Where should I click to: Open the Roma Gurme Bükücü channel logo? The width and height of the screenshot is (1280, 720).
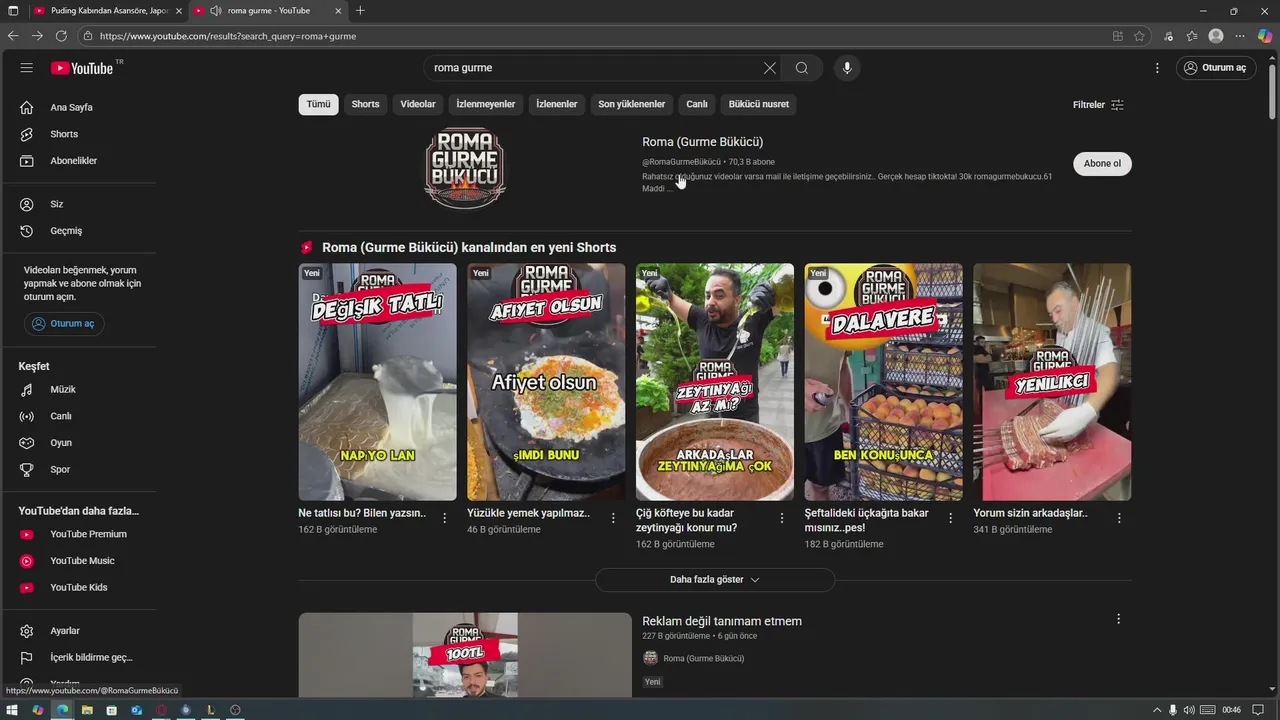(x=465, y=168)
